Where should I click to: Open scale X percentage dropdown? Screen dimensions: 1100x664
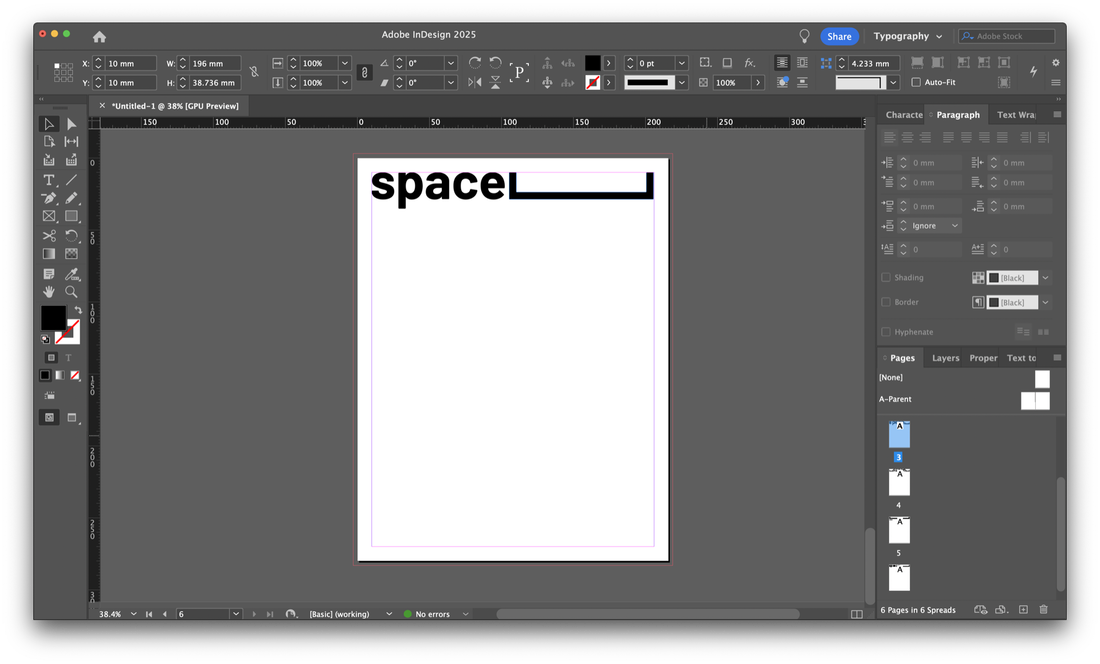pyautogui.click(x=344, y=63)
